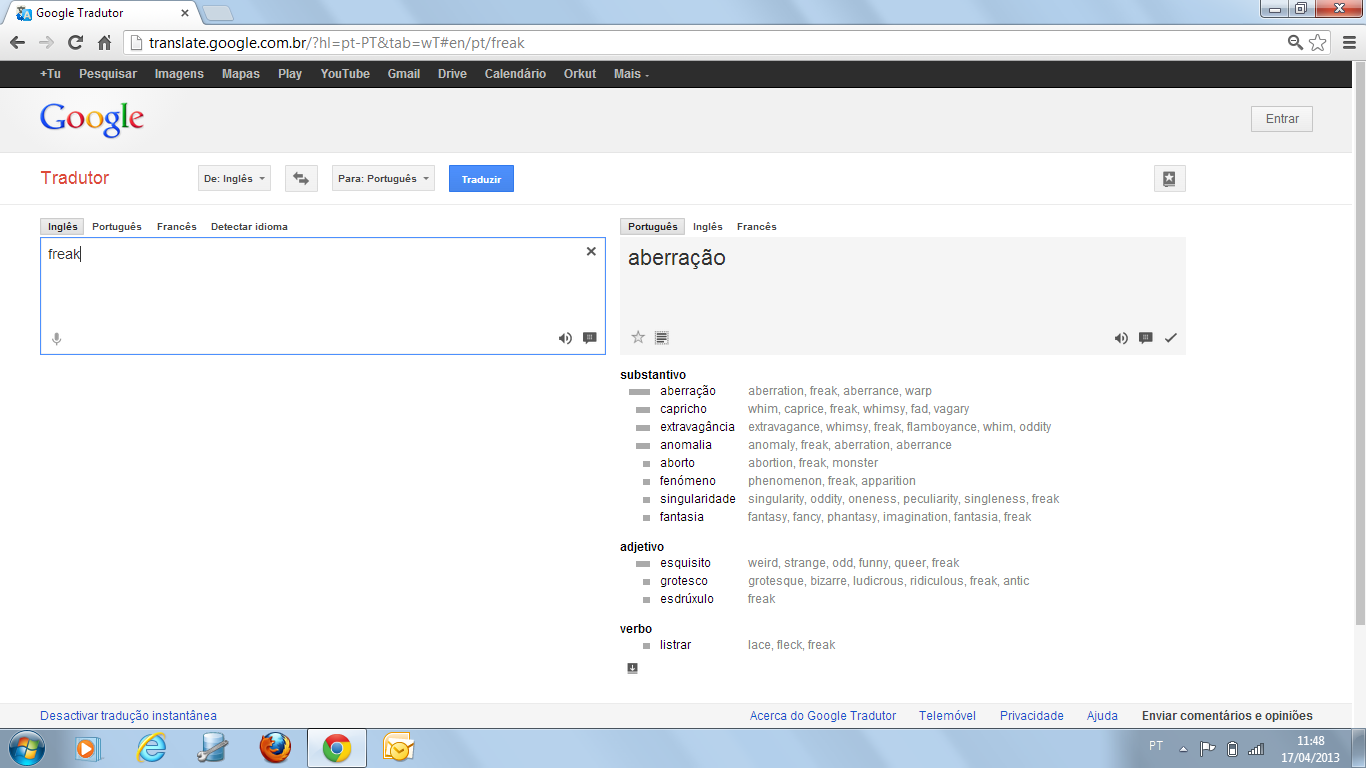Click the blue Traduzir button
The width and height of the screenshot is (1366, 768).
[481, 178]
